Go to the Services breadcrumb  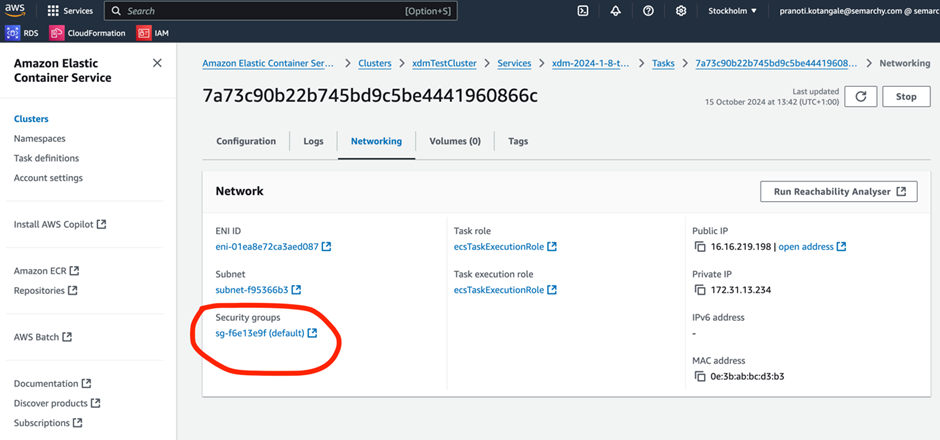click(514, 63)
